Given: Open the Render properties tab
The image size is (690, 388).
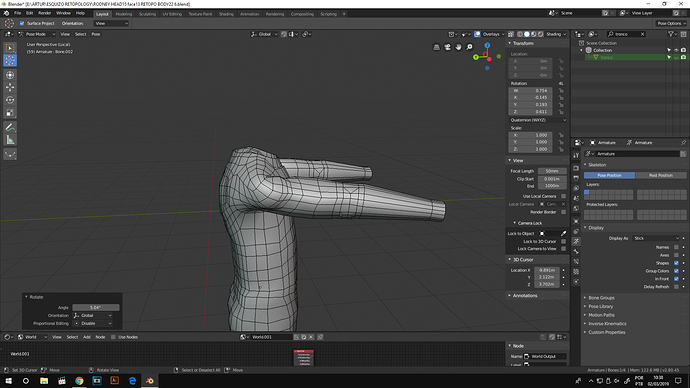Looking at the screenshot, I should click(576, 168).
